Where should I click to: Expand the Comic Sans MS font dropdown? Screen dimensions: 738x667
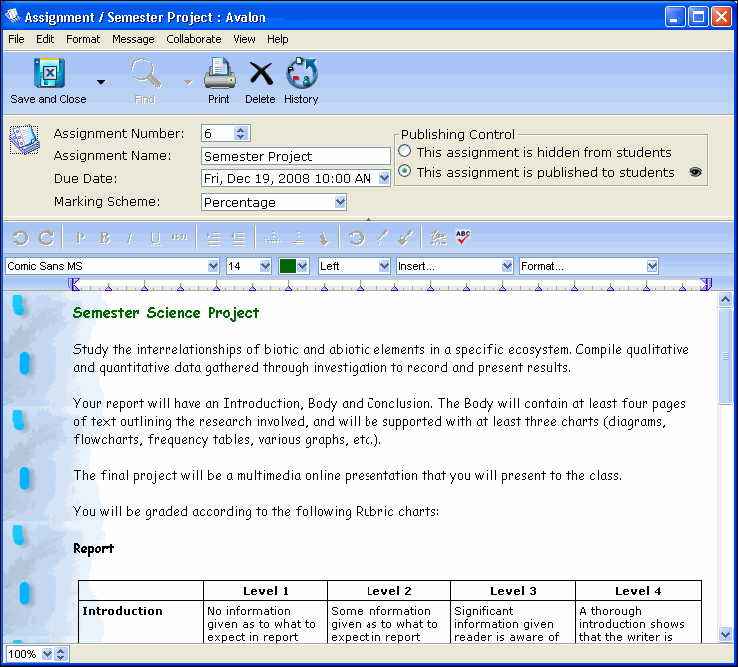tap(212, 266)
